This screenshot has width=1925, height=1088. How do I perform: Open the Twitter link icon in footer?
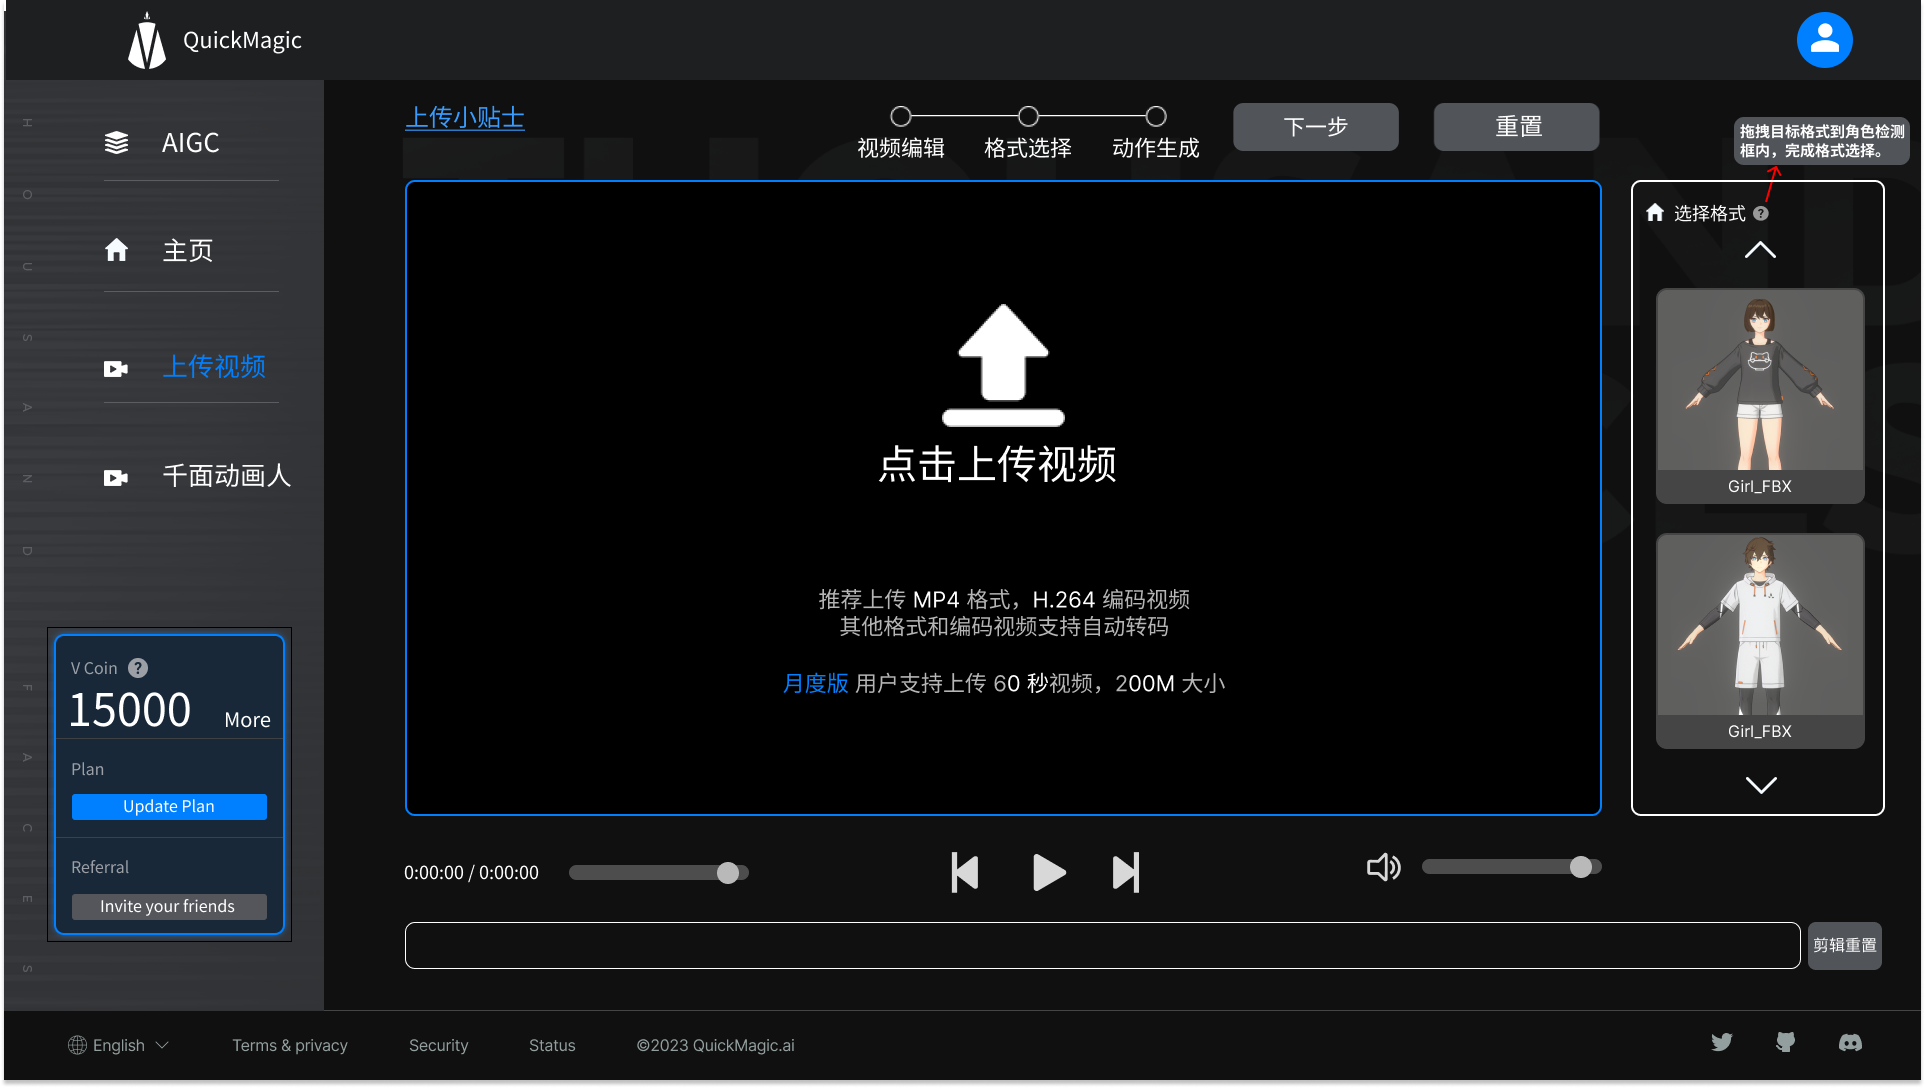coord(1721,1043)
